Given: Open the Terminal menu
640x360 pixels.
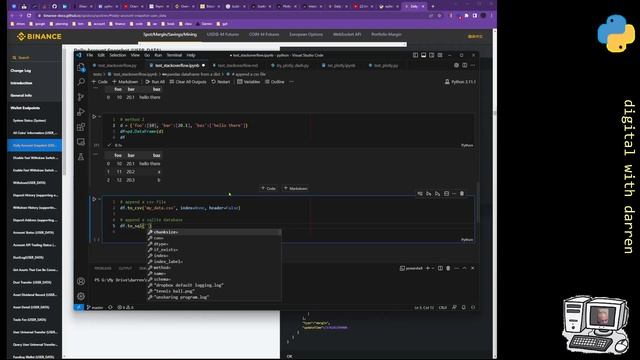Looking at the screenshot, I should [x=174, y=55].
